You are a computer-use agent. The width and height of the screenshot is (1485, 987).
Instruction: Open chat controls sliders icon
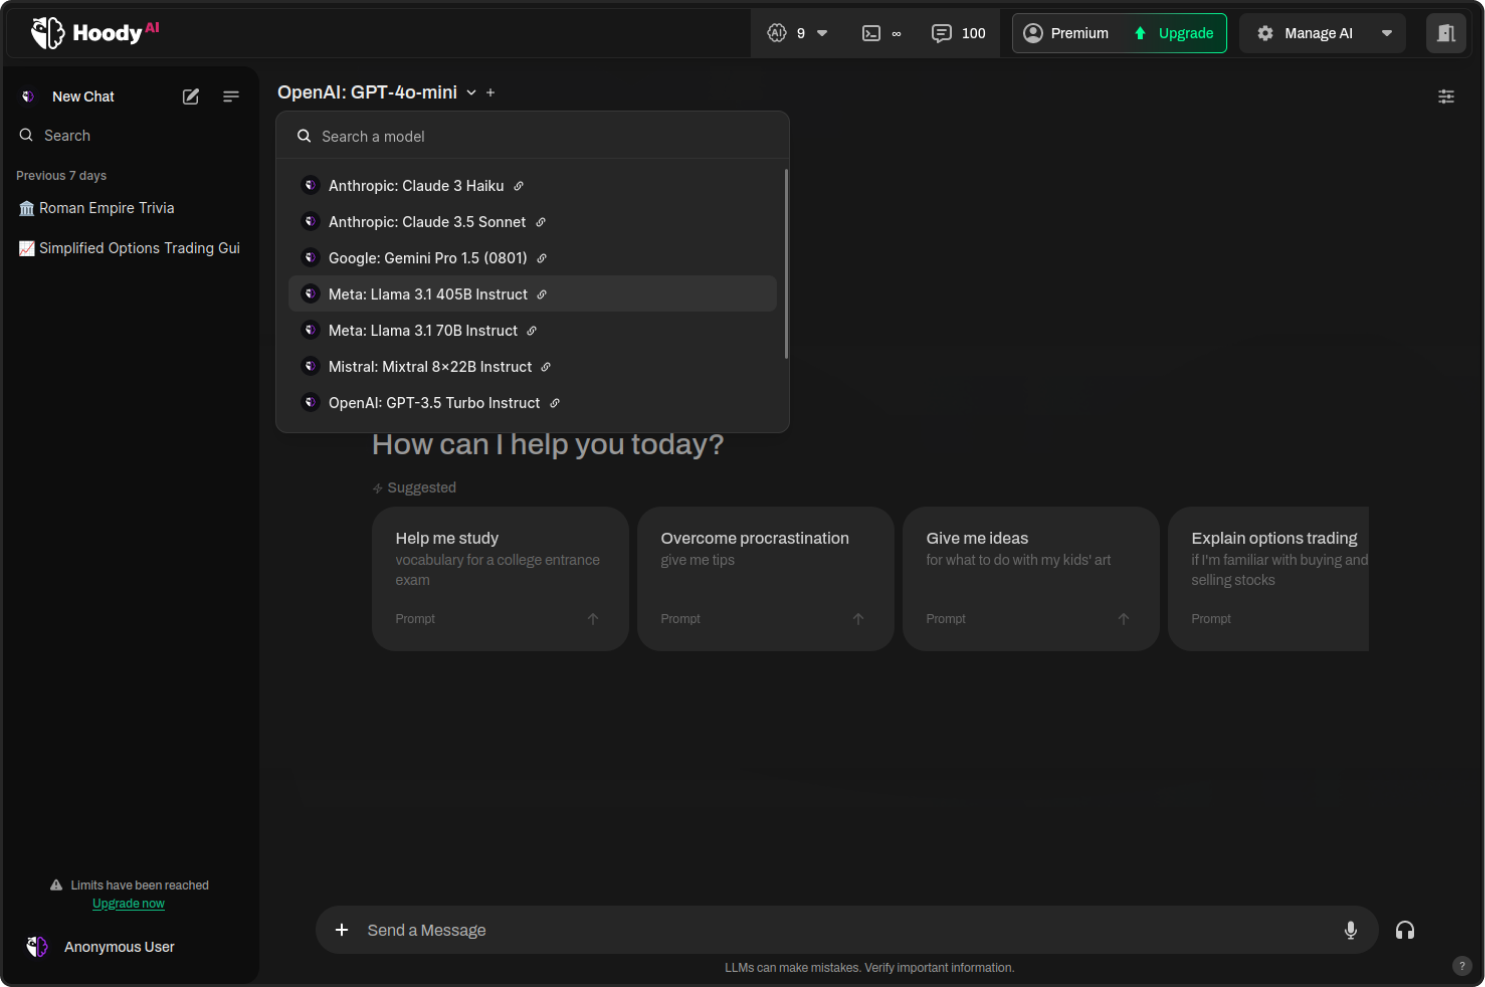click(x=1446, y=97)
